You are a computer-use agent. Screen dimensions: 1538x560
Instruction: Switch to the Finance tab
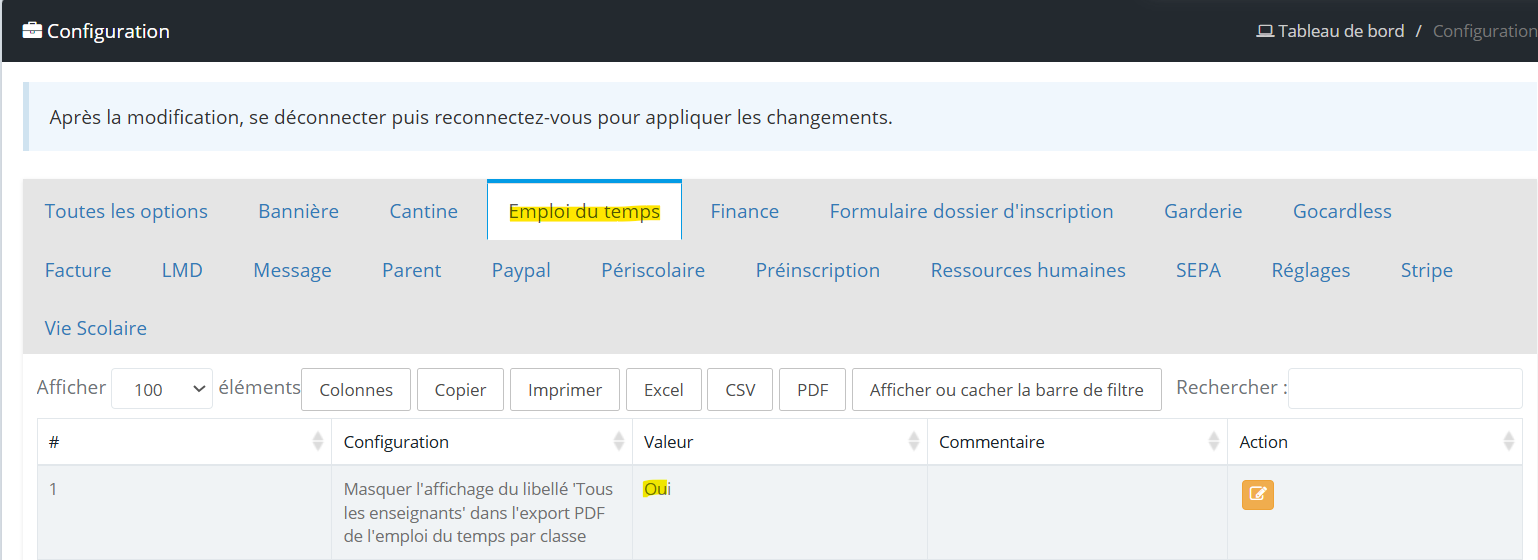pyautogui.click(x=745, y=211)
